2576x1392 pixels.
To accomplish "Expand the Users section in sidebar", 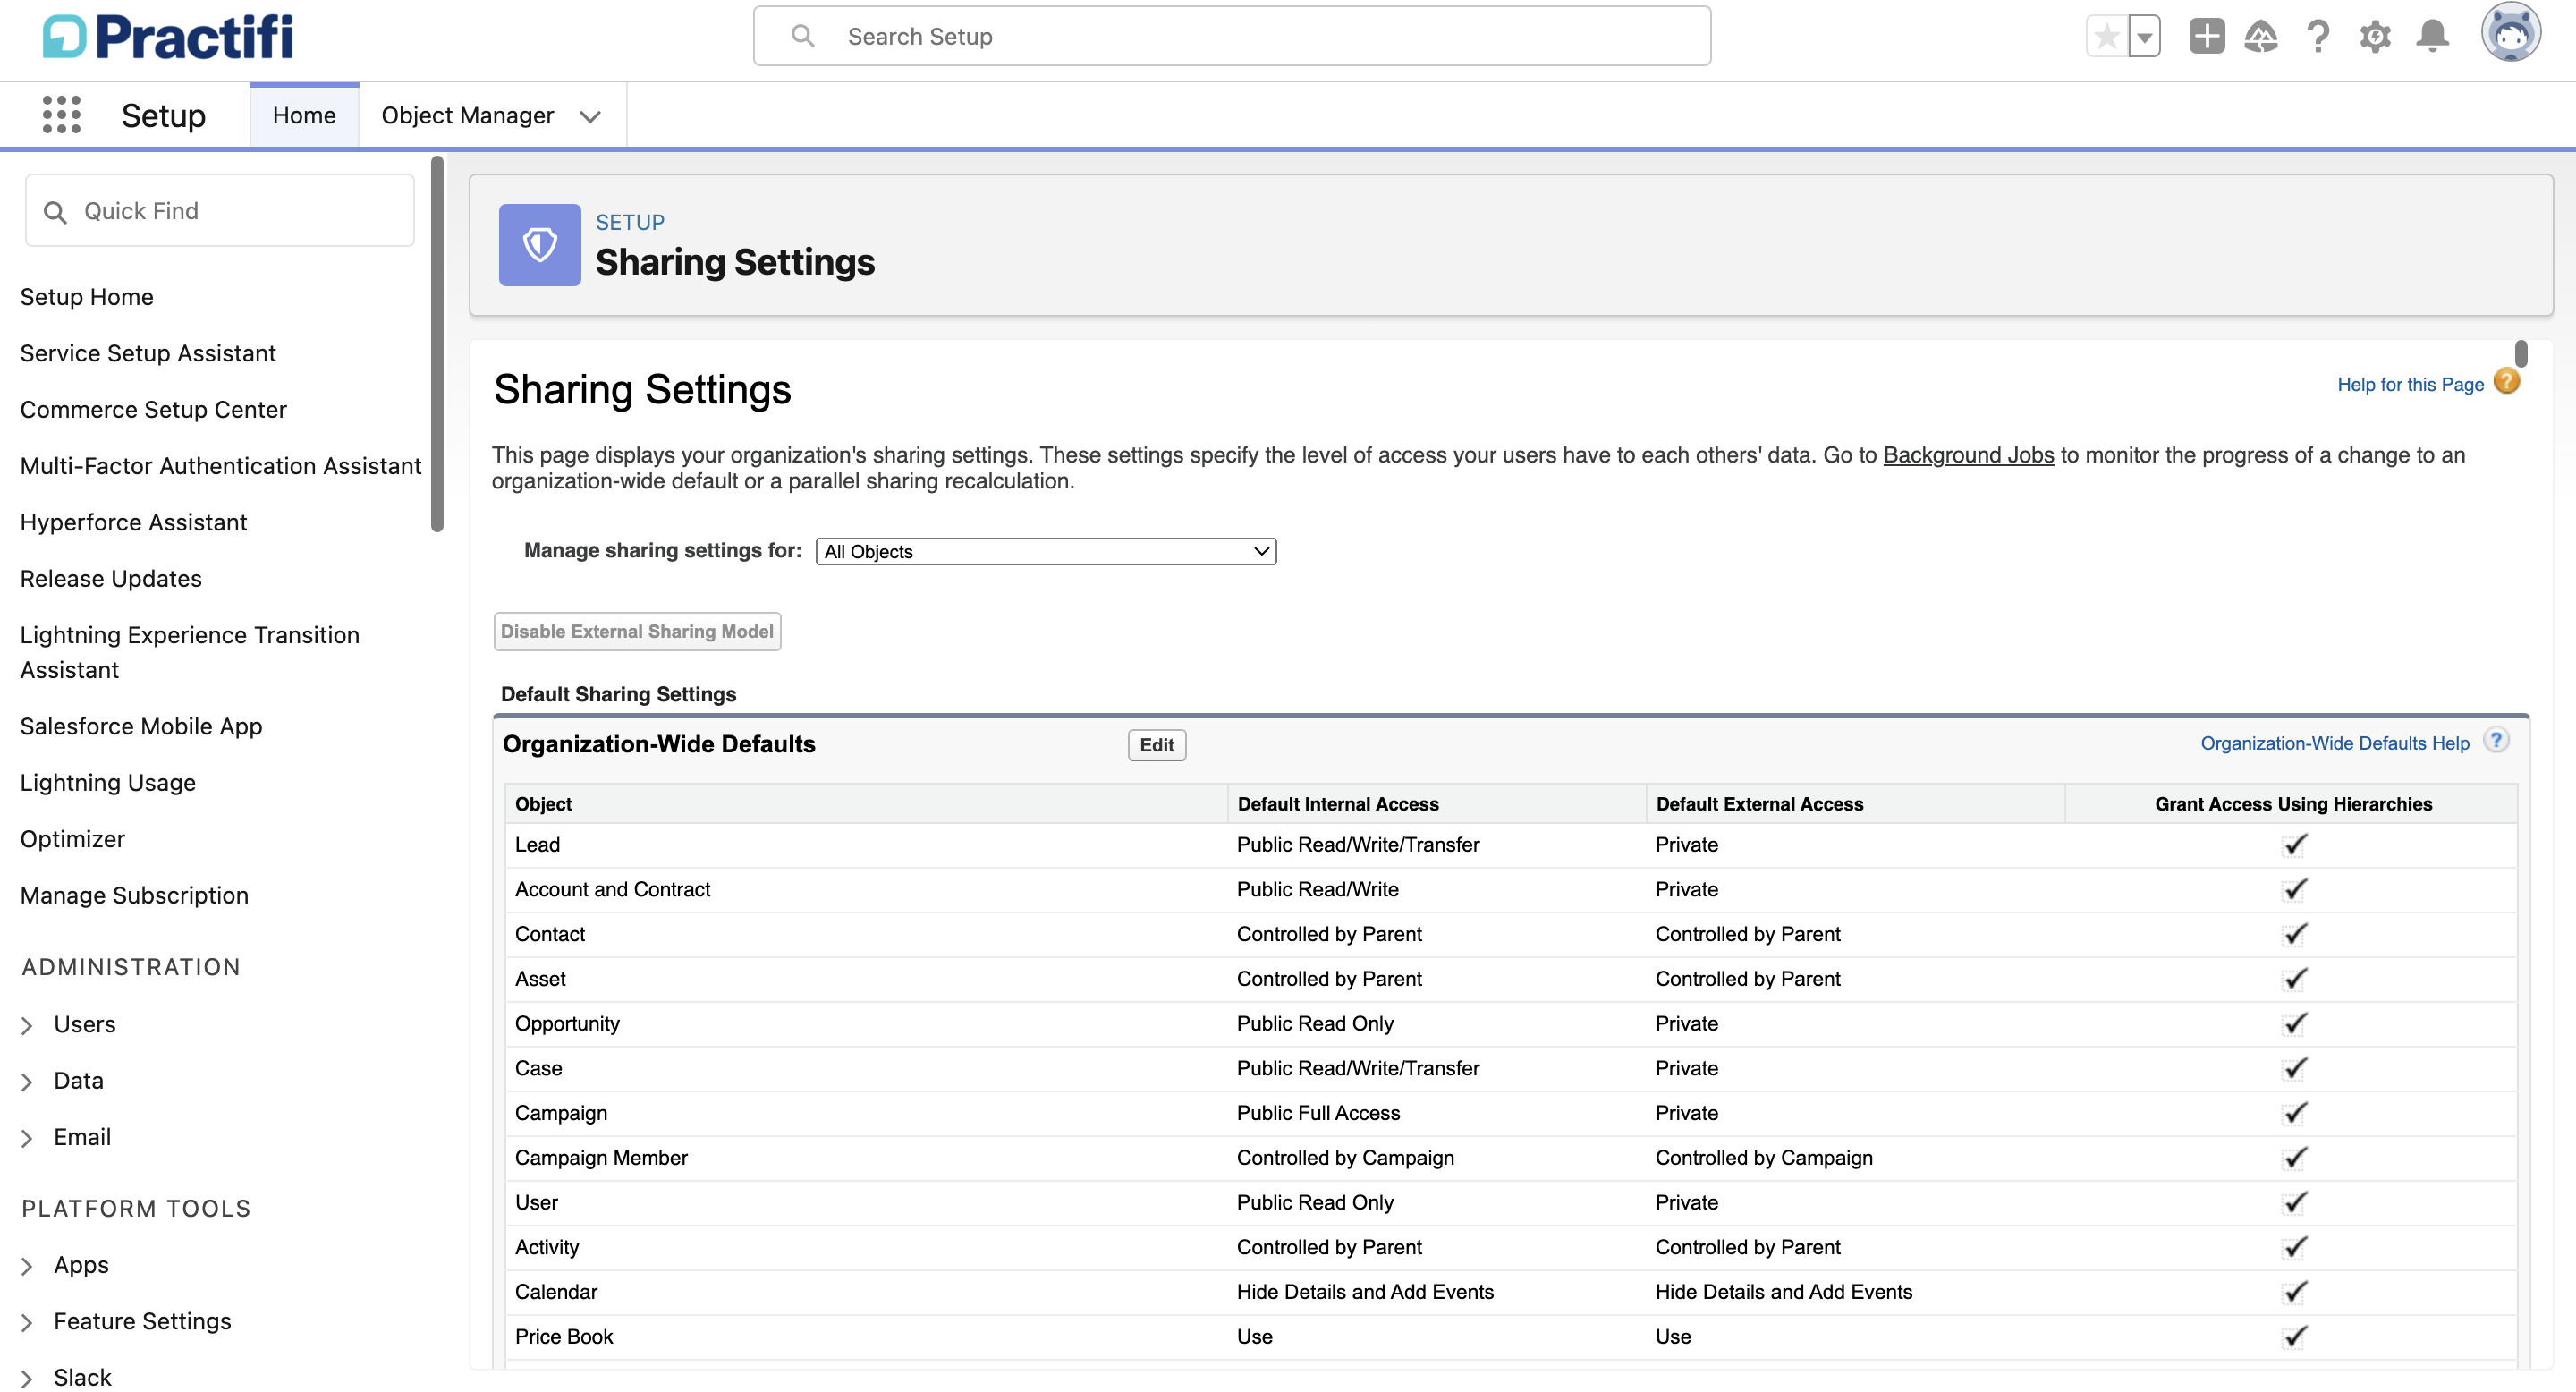I will coord(26,1024).
